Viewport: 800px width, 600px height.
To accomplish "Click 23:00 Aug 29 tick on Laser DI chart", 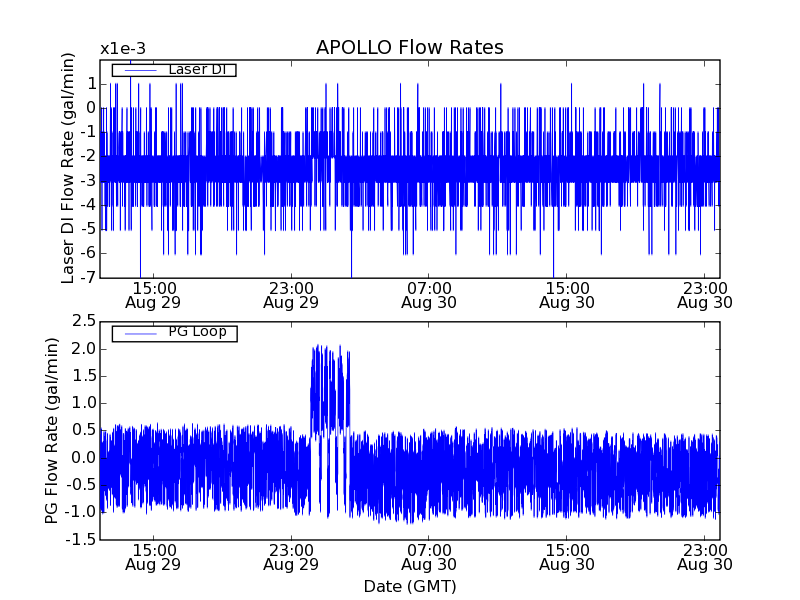I will coord(290,294).
